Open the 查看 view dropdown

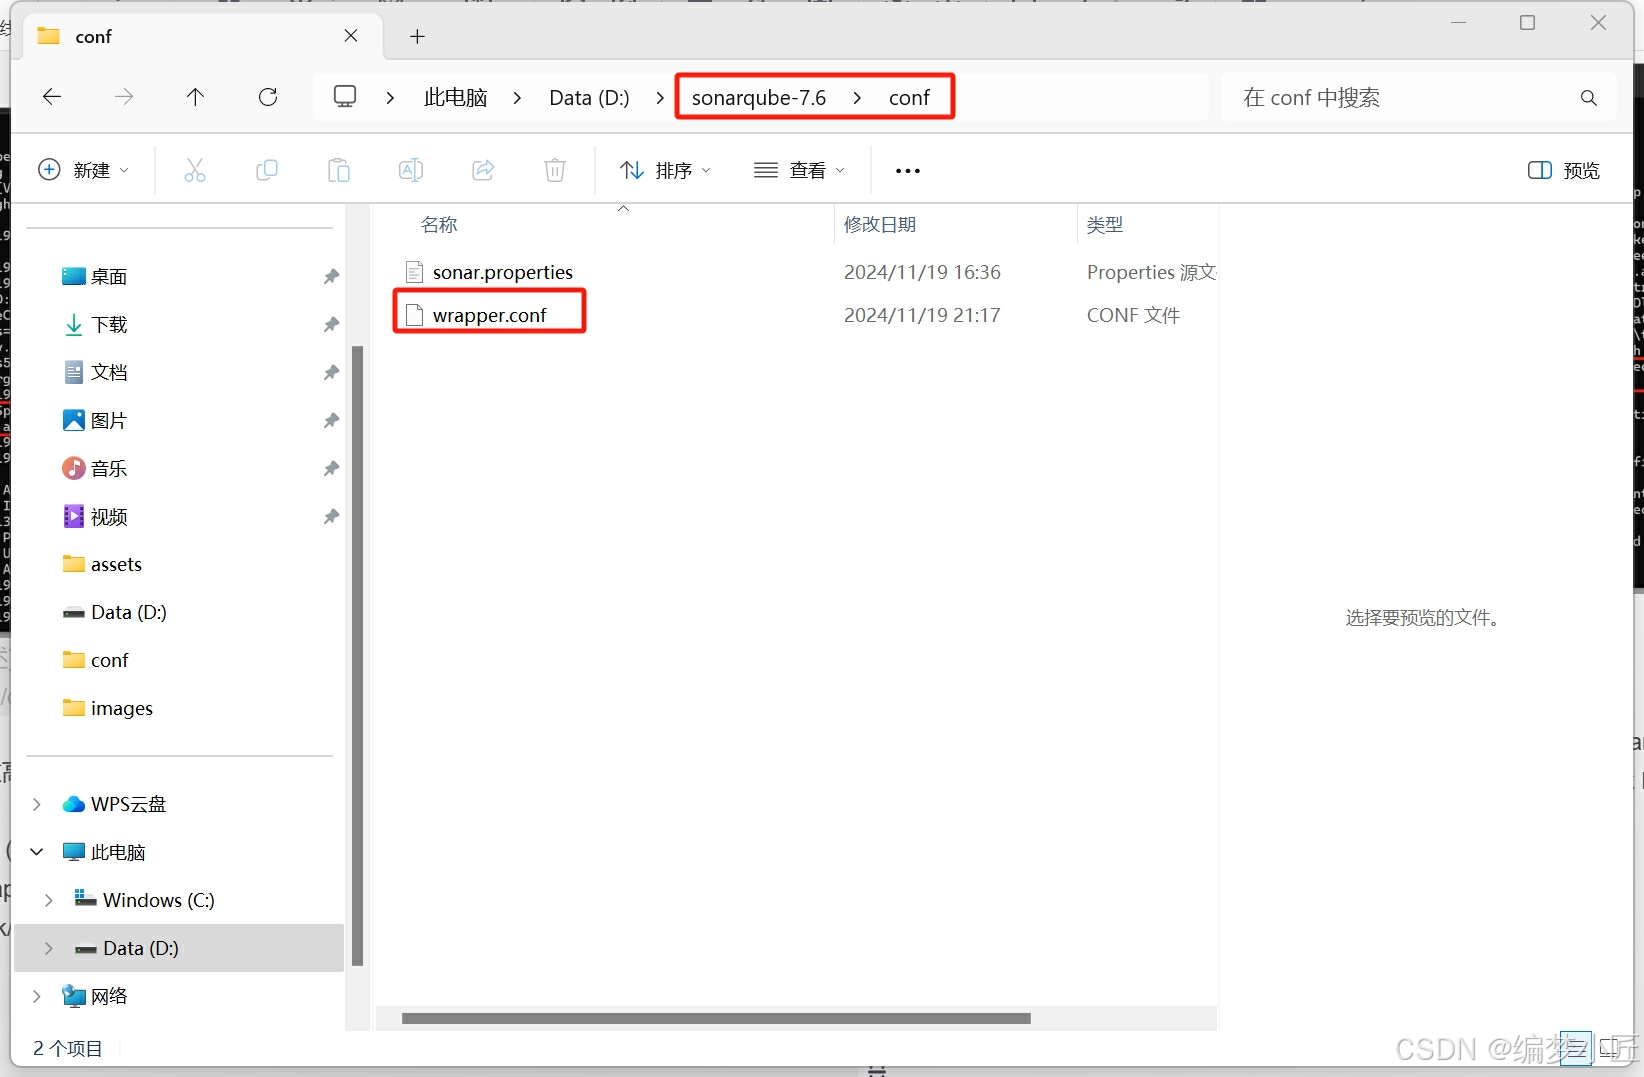(x=799, y=170)
